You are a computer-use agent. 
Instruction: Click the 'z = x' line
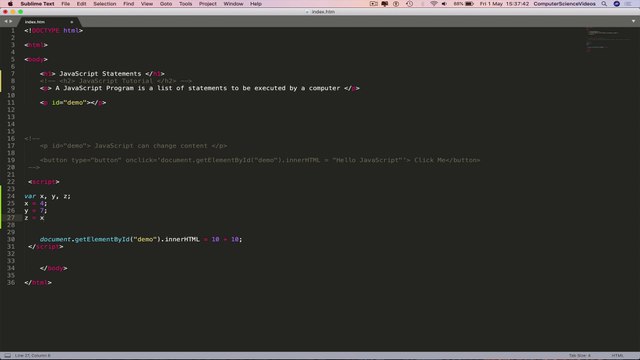(34, 218)
